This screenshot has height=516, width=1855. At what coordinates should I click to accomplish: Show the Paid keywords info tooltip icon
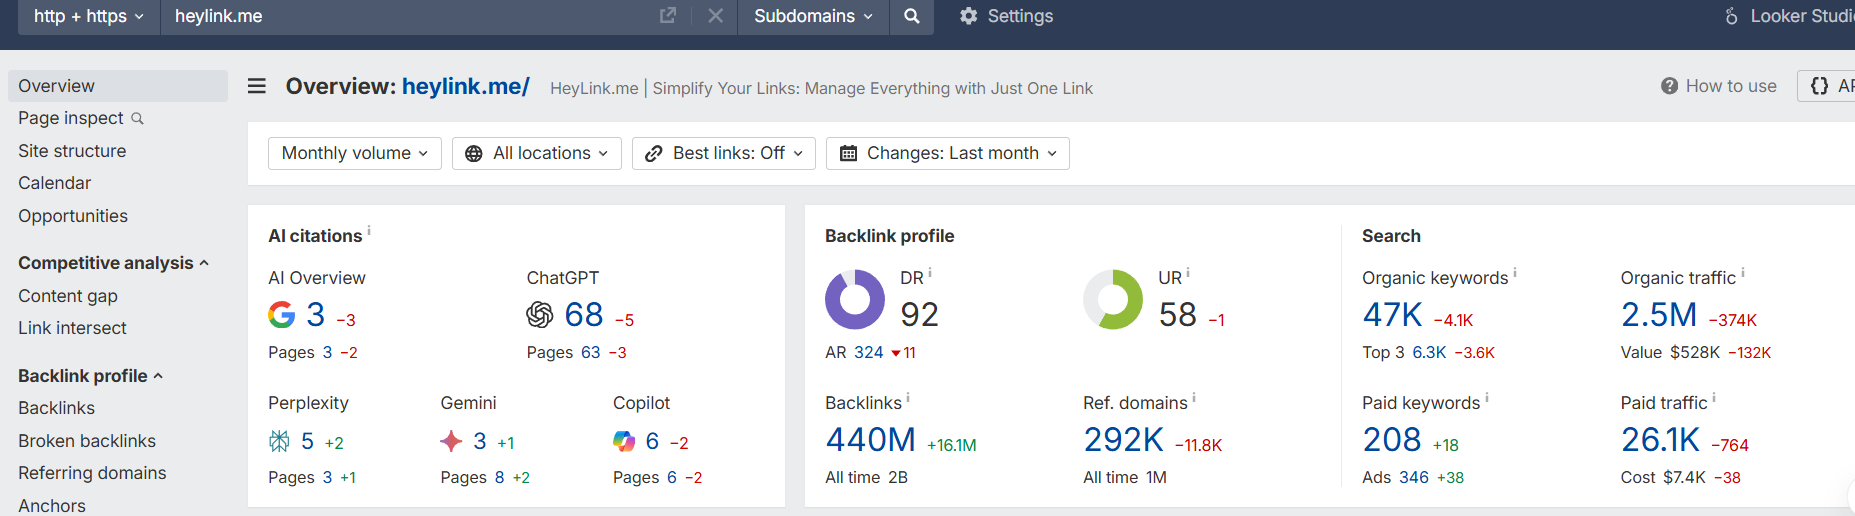pos(1487,398)
